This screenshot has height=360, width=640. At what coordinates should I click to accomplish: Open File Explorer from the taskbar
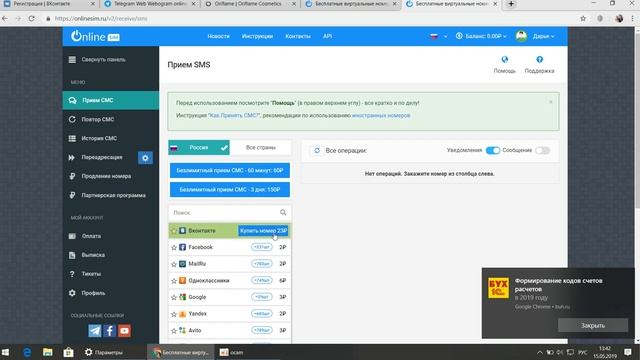point(48,352)
